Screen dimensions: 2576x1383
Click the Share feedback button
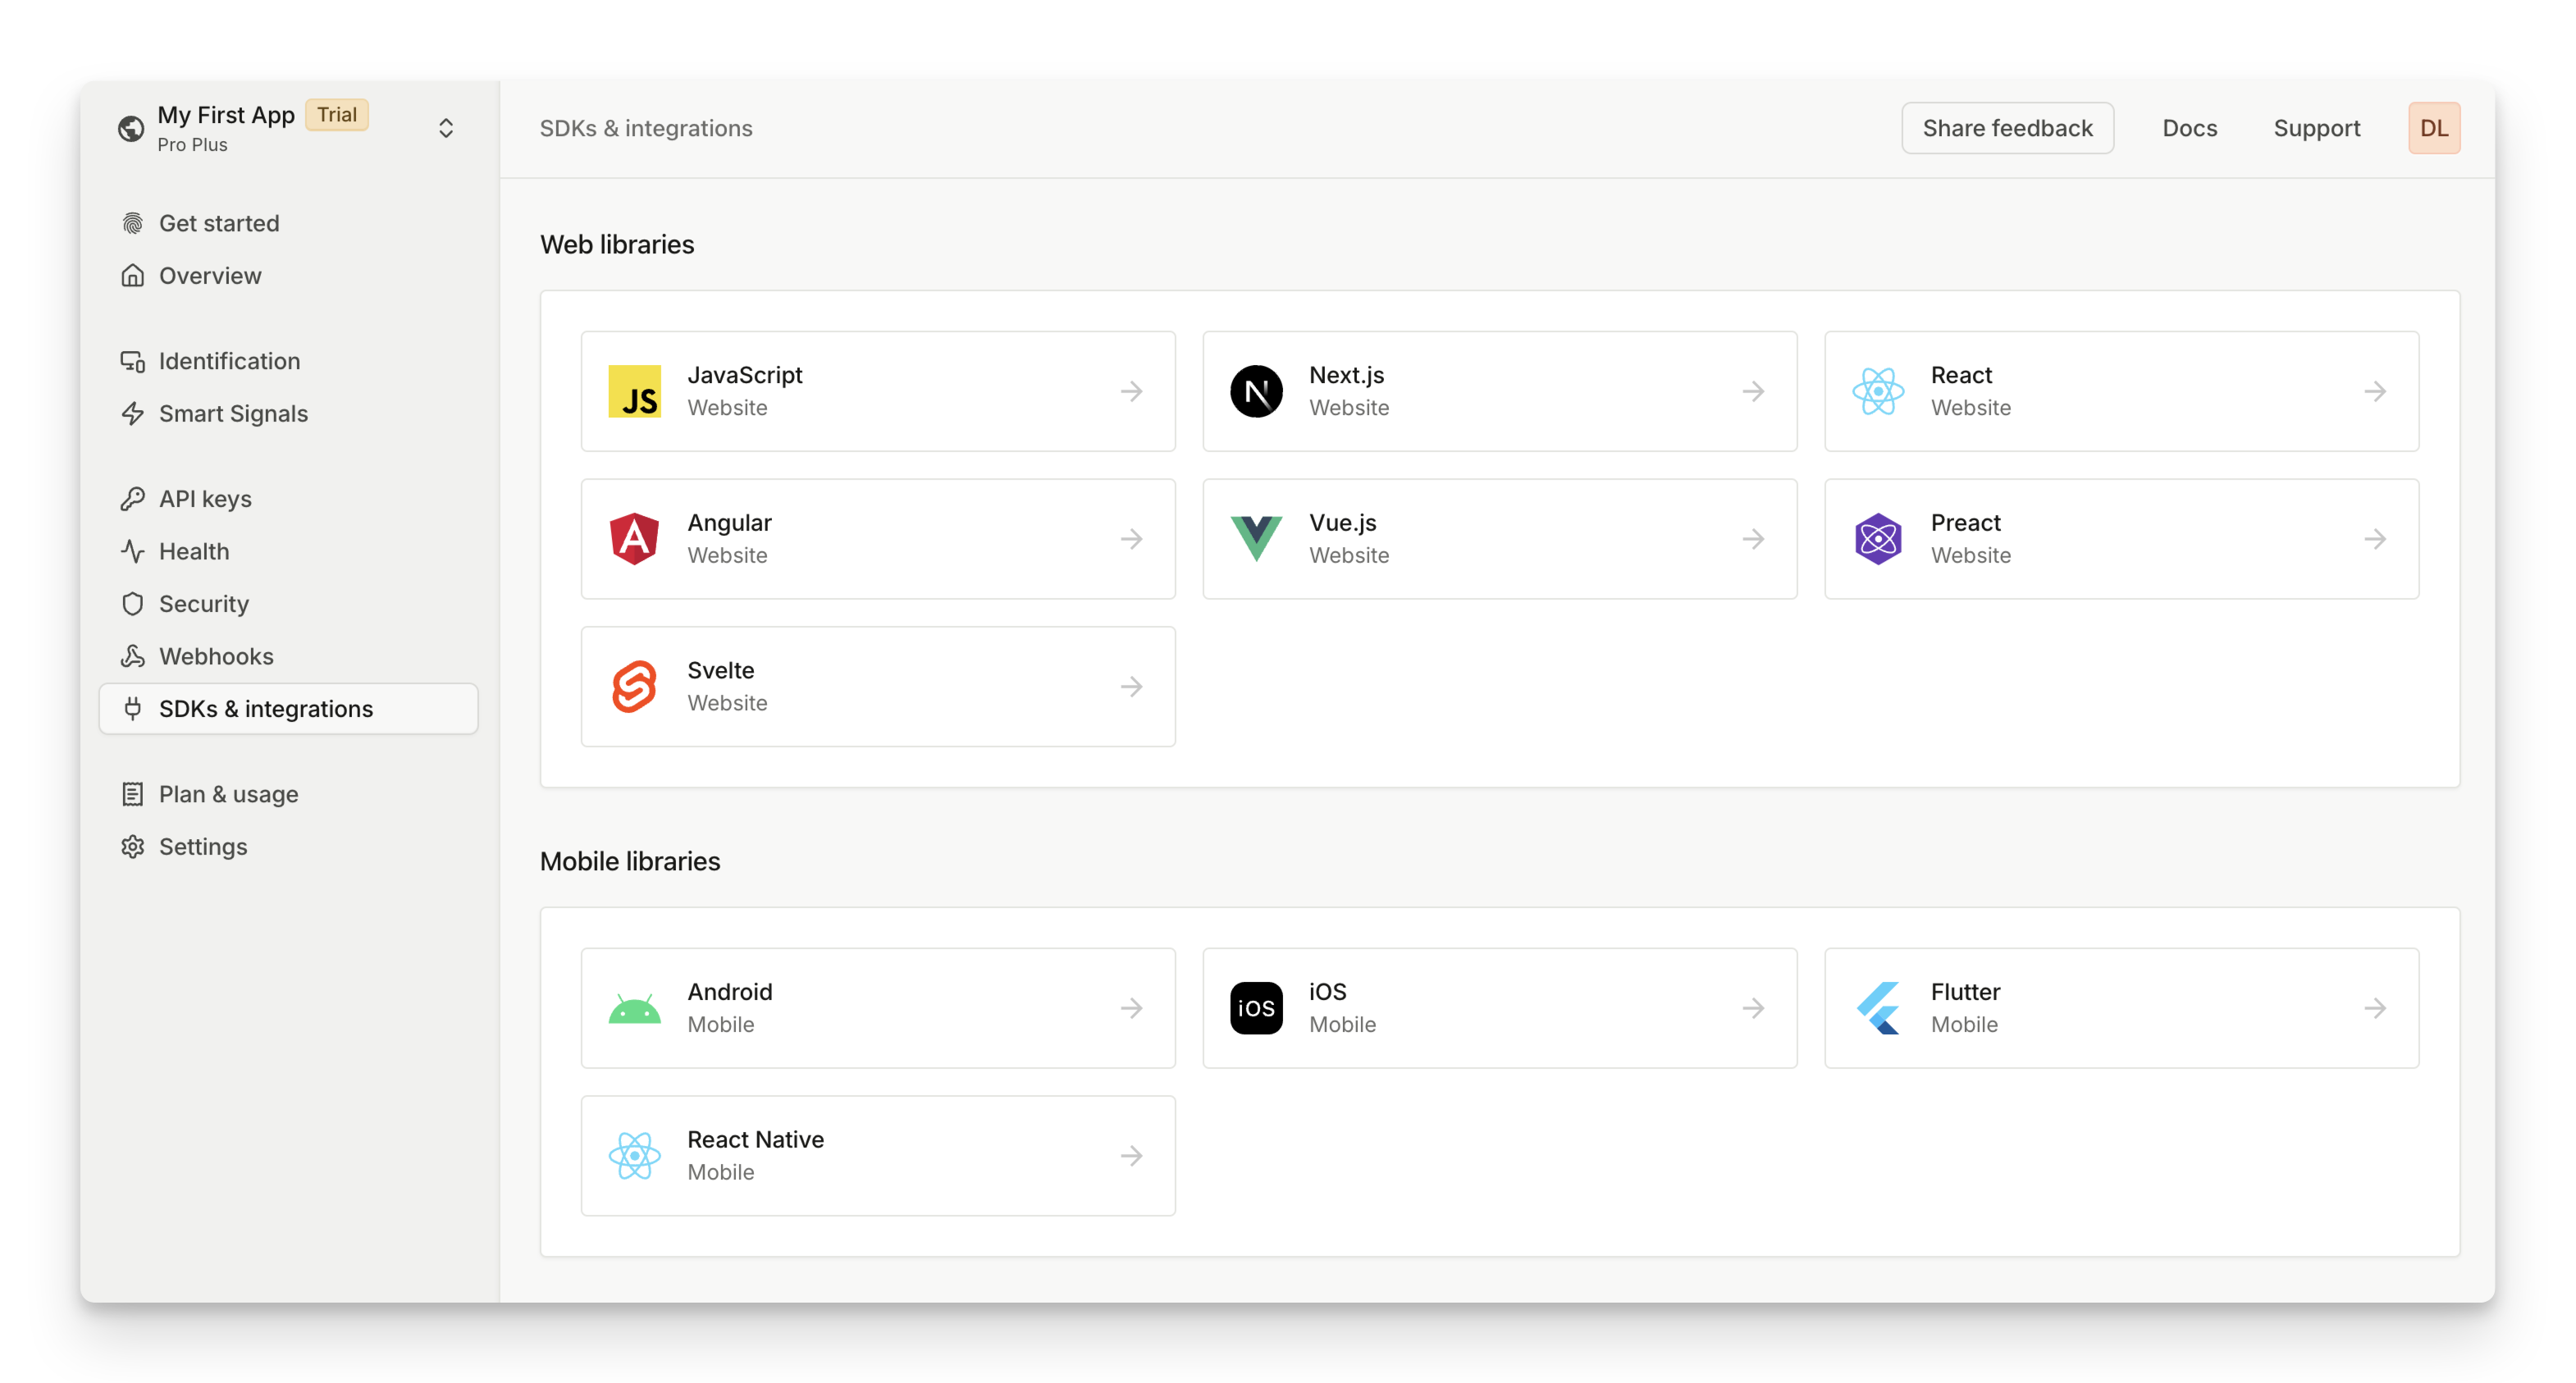[2007, 128]
